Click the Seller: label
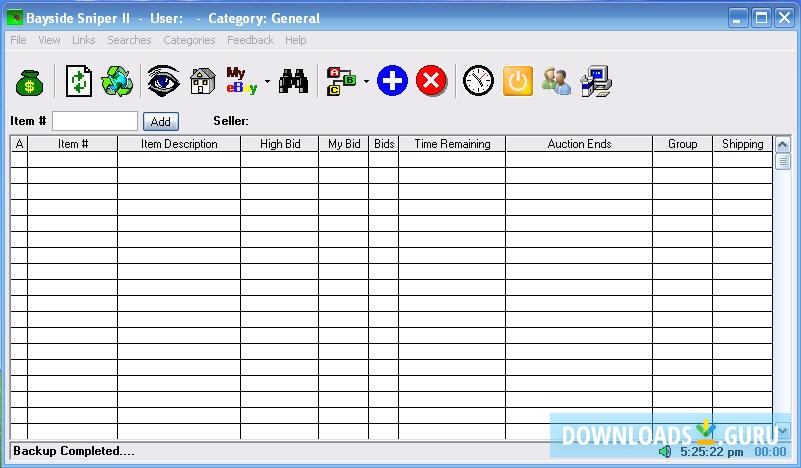 231,121
